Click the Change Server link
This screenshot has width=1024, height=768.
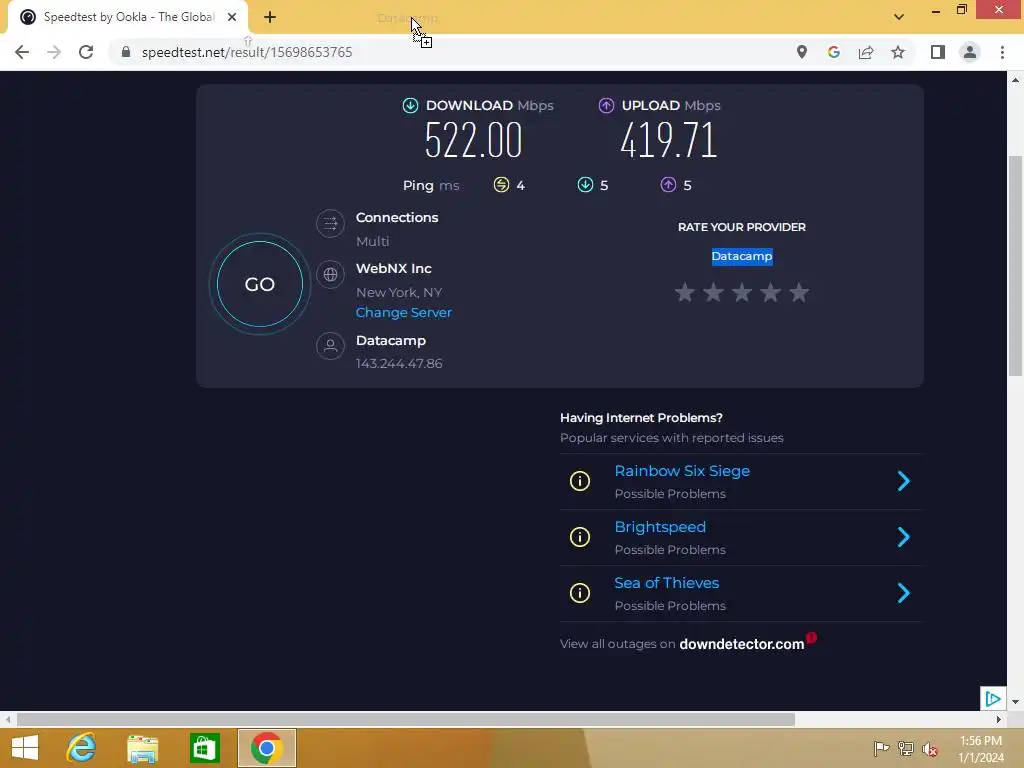(x=404, y=312)
